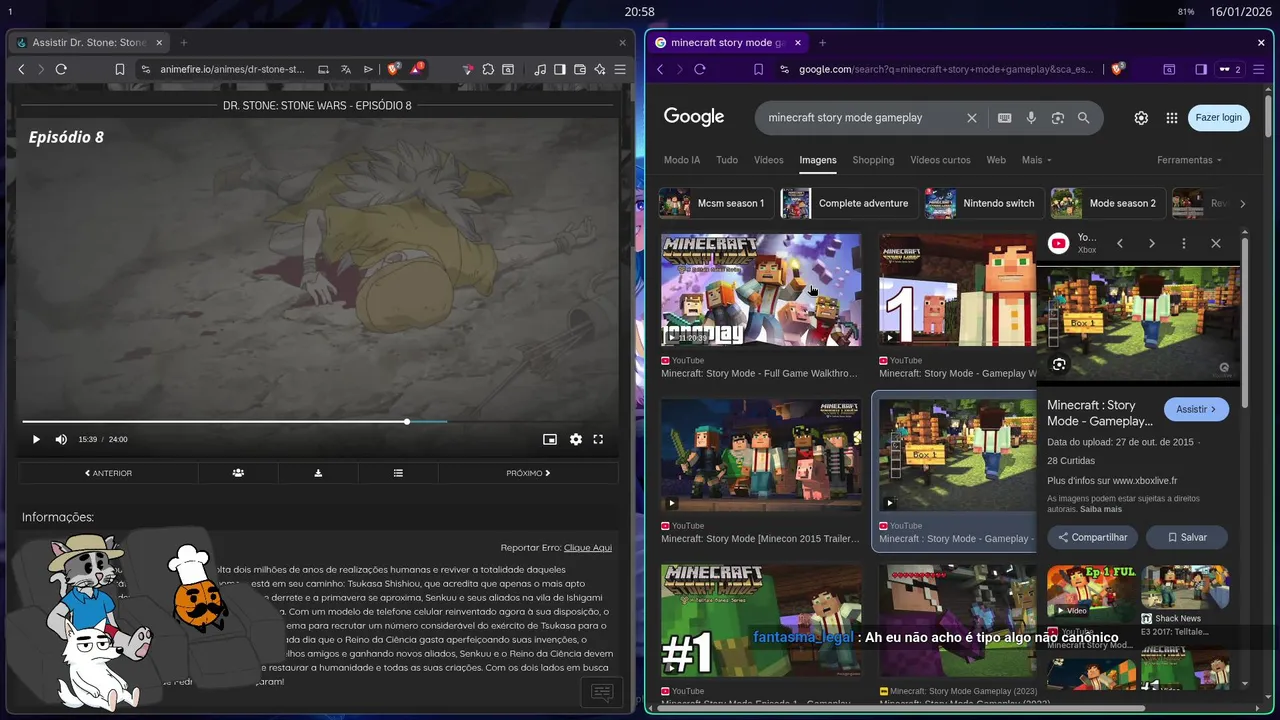The height and width of the screenshot is (720, 1280).
Task: Click the download icon below the player
Action: (318, 473)
